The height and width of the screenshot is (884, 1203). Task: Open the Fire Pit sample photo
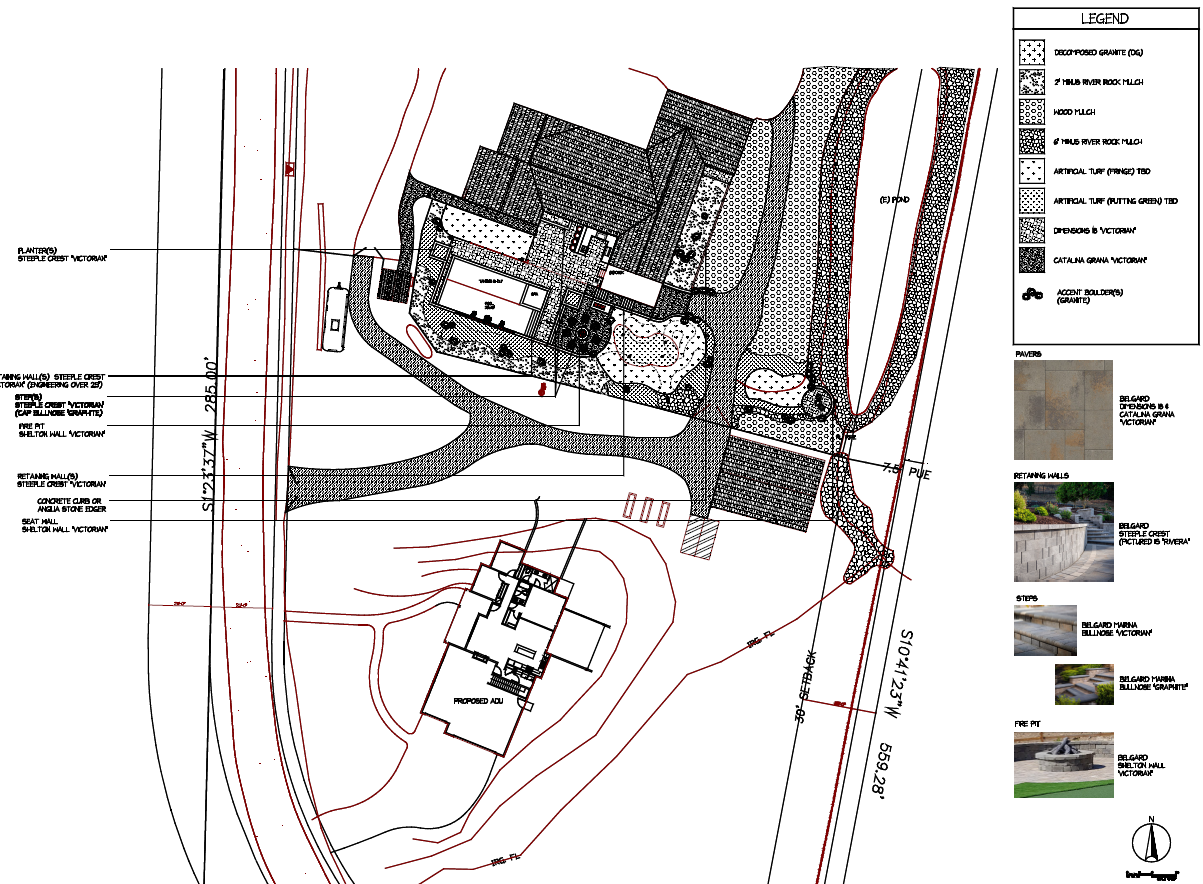(x=1064, y=765)
